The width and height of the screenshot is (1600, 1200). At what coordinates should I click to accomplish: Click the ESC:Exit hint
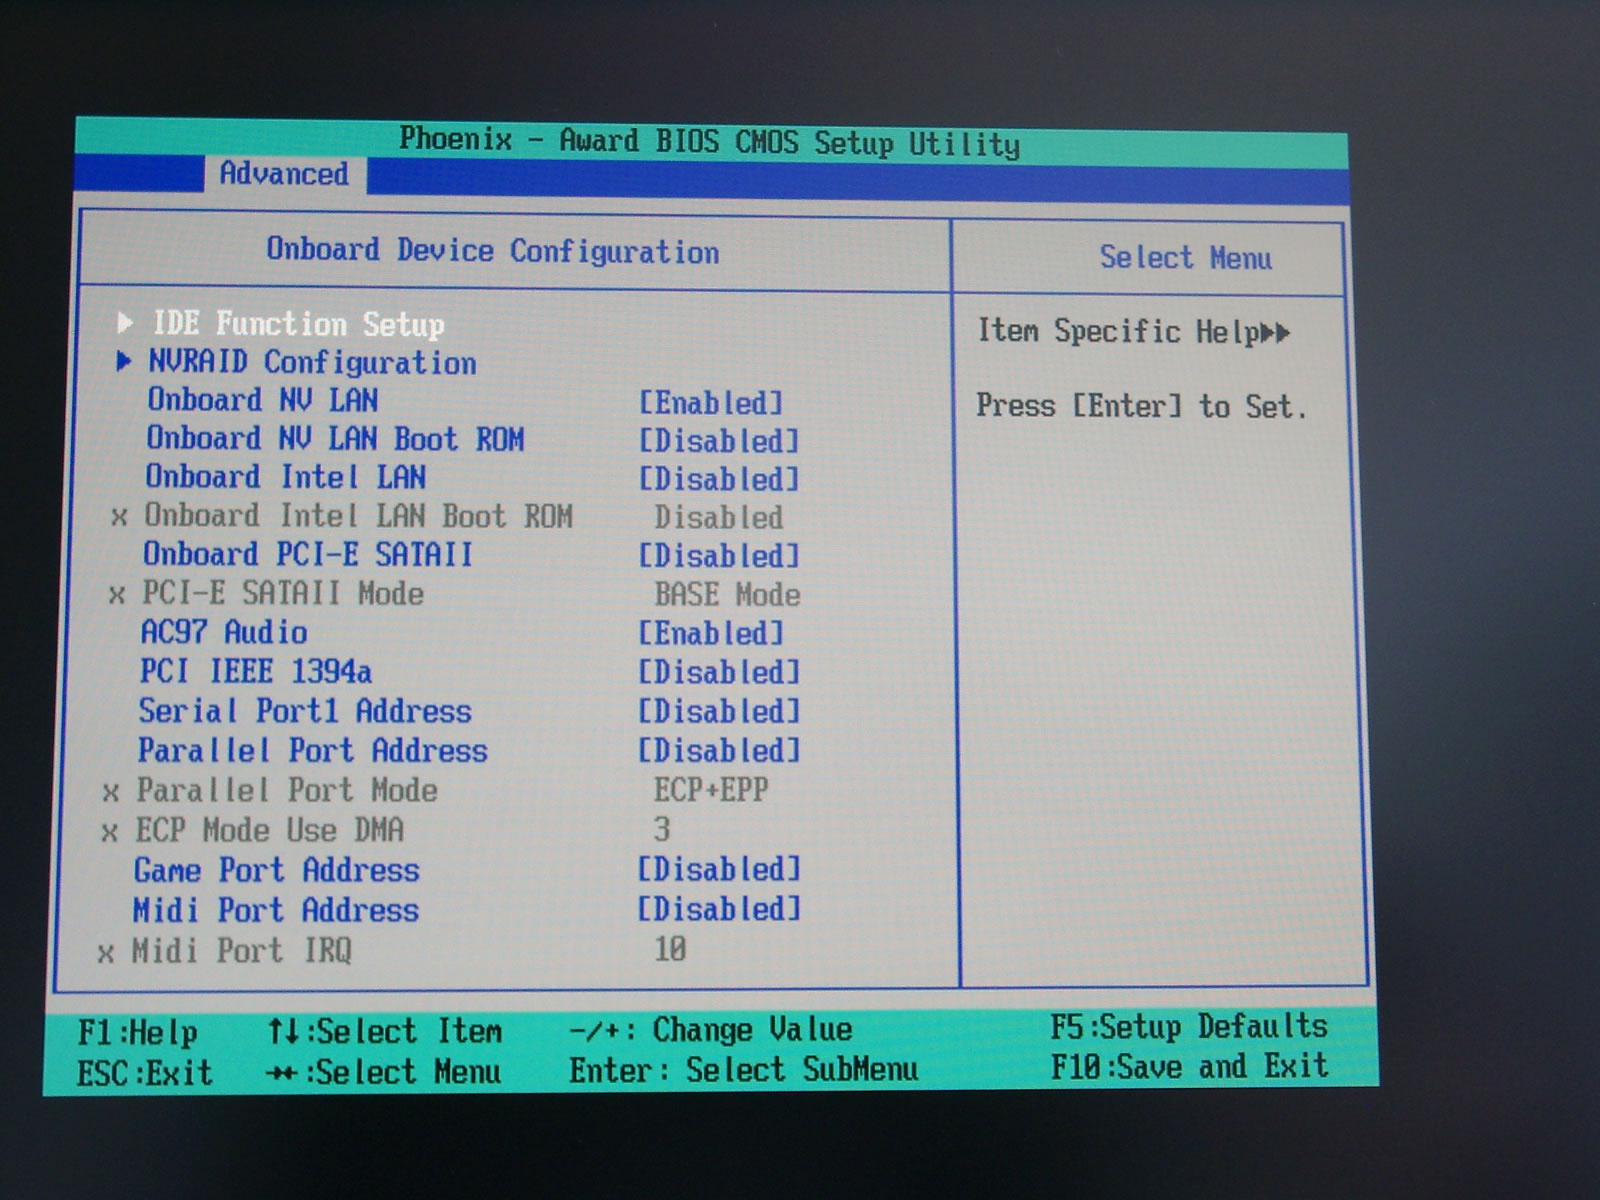pyautogui.click(x=145, y=1073)
